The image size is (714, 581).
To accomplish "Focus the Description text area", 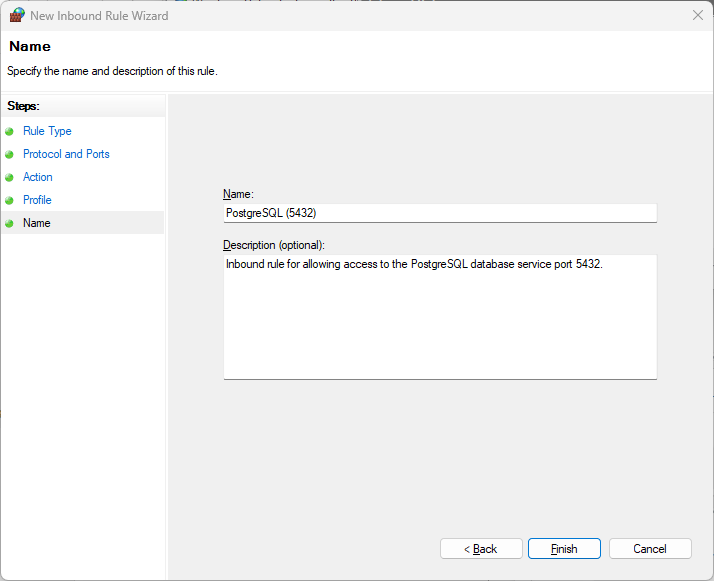I will tap(440, 317).
